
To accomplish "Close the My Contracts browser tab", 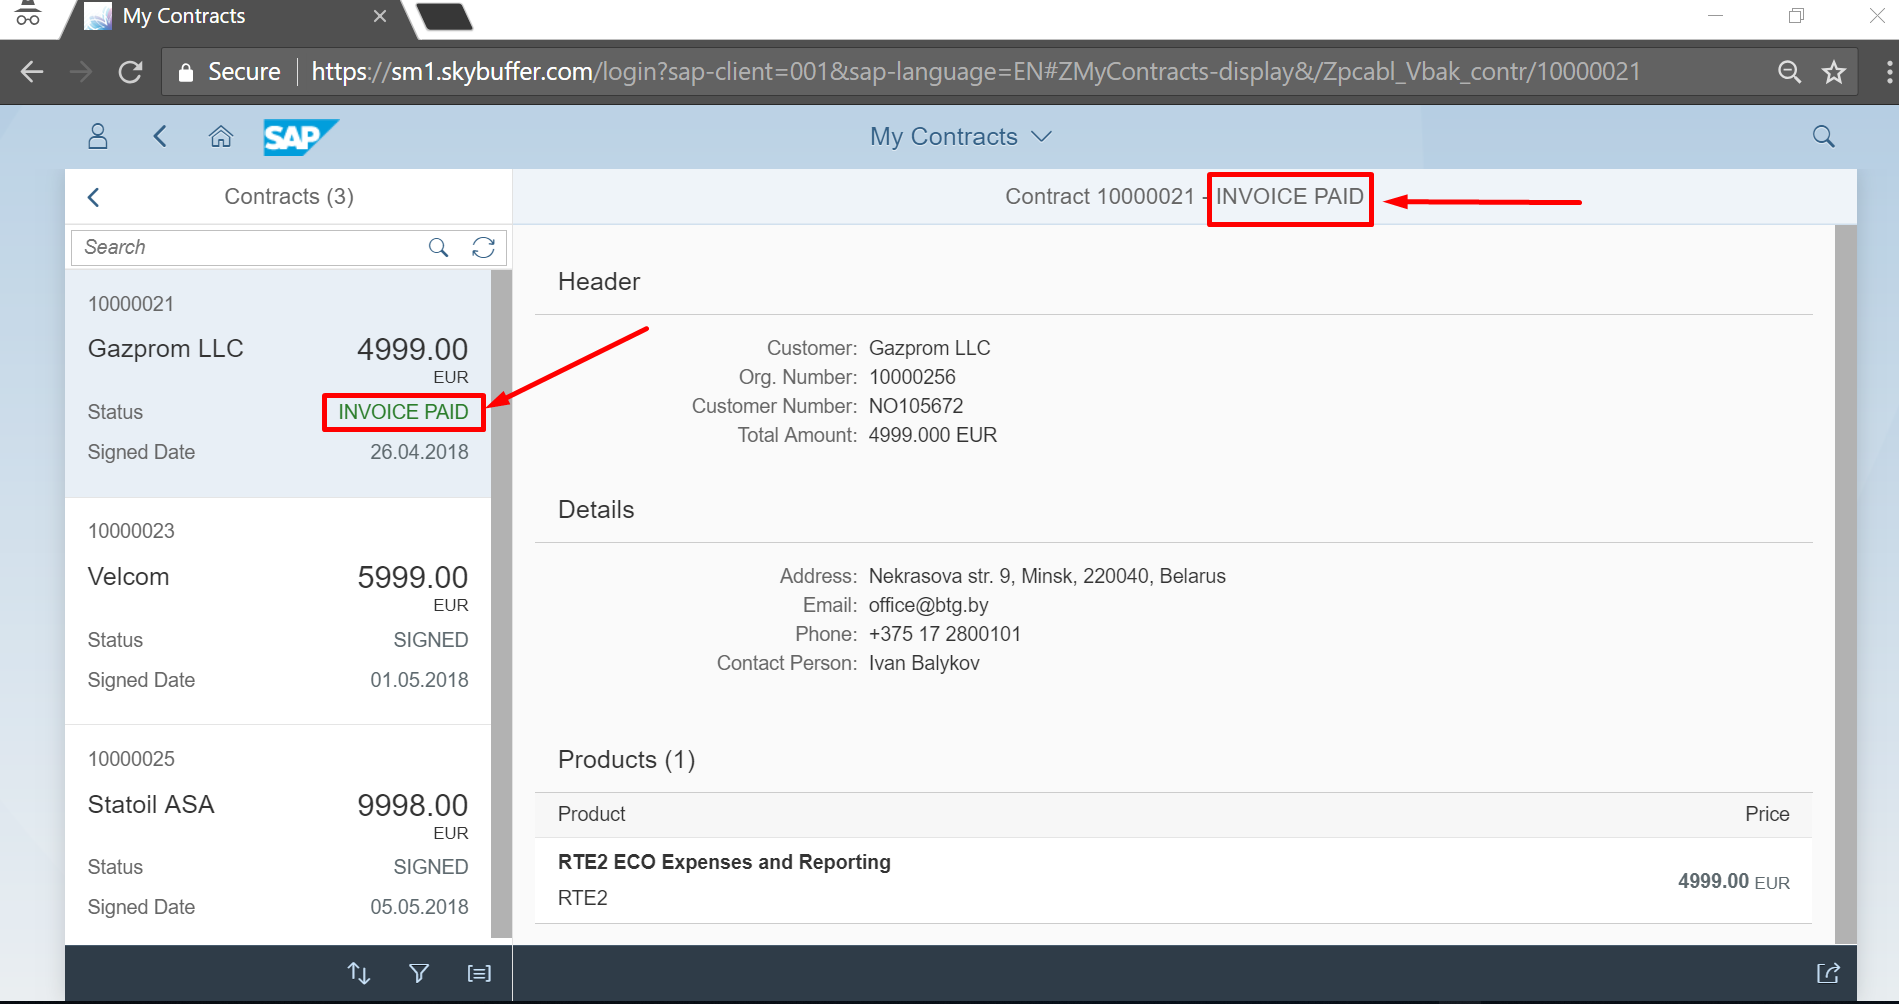I will tap(380, 16).
